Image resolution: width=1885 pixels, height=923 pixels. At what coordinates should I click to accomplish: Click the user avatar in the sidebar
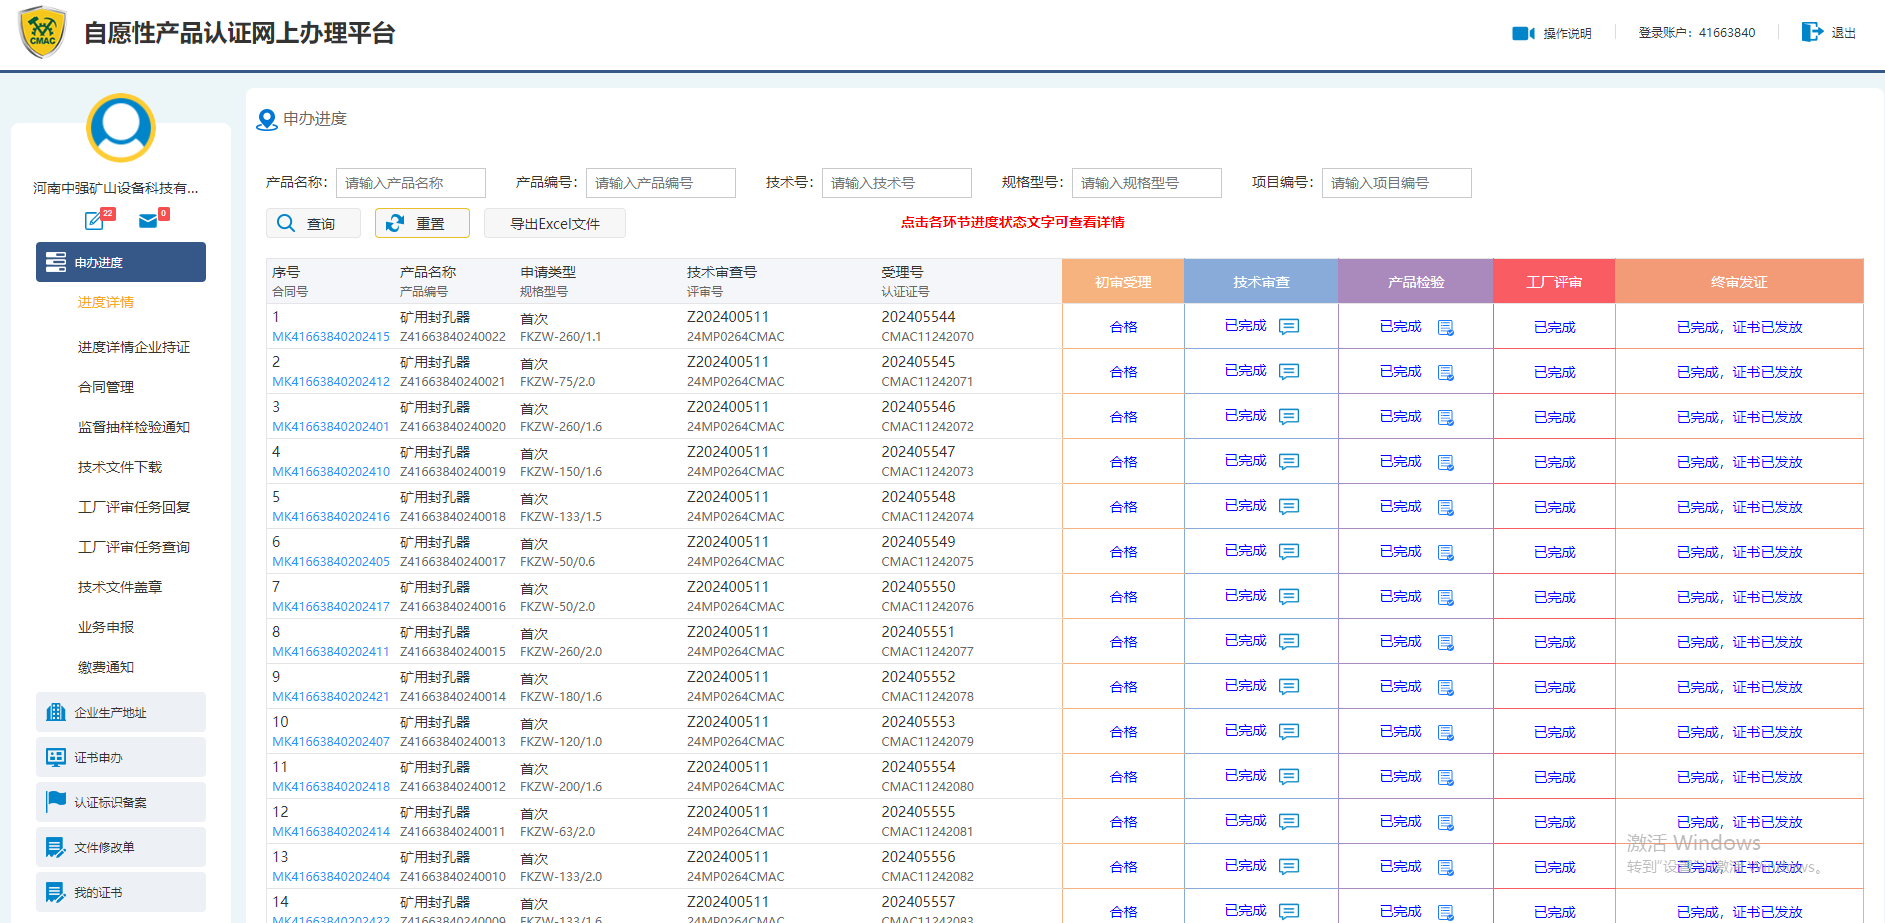point(121,128)
